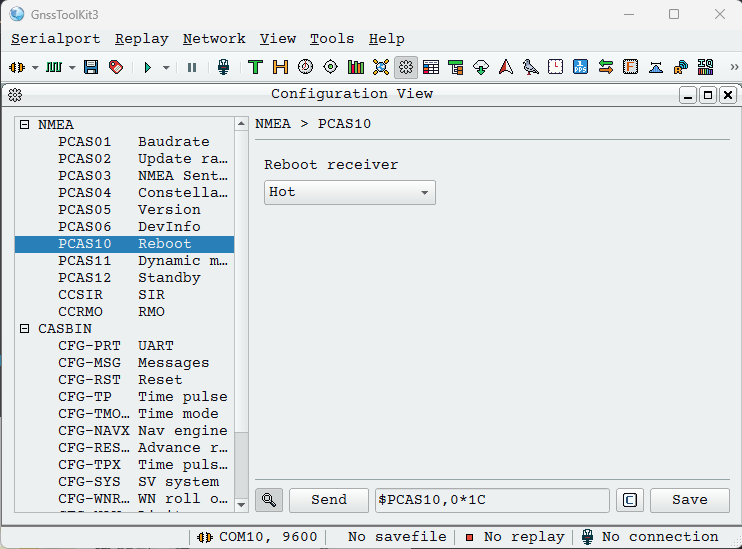Image resolution: width=742 pixels, height=549 pixels.
Task: Click the Save button
Action: [x=689, y=500]
